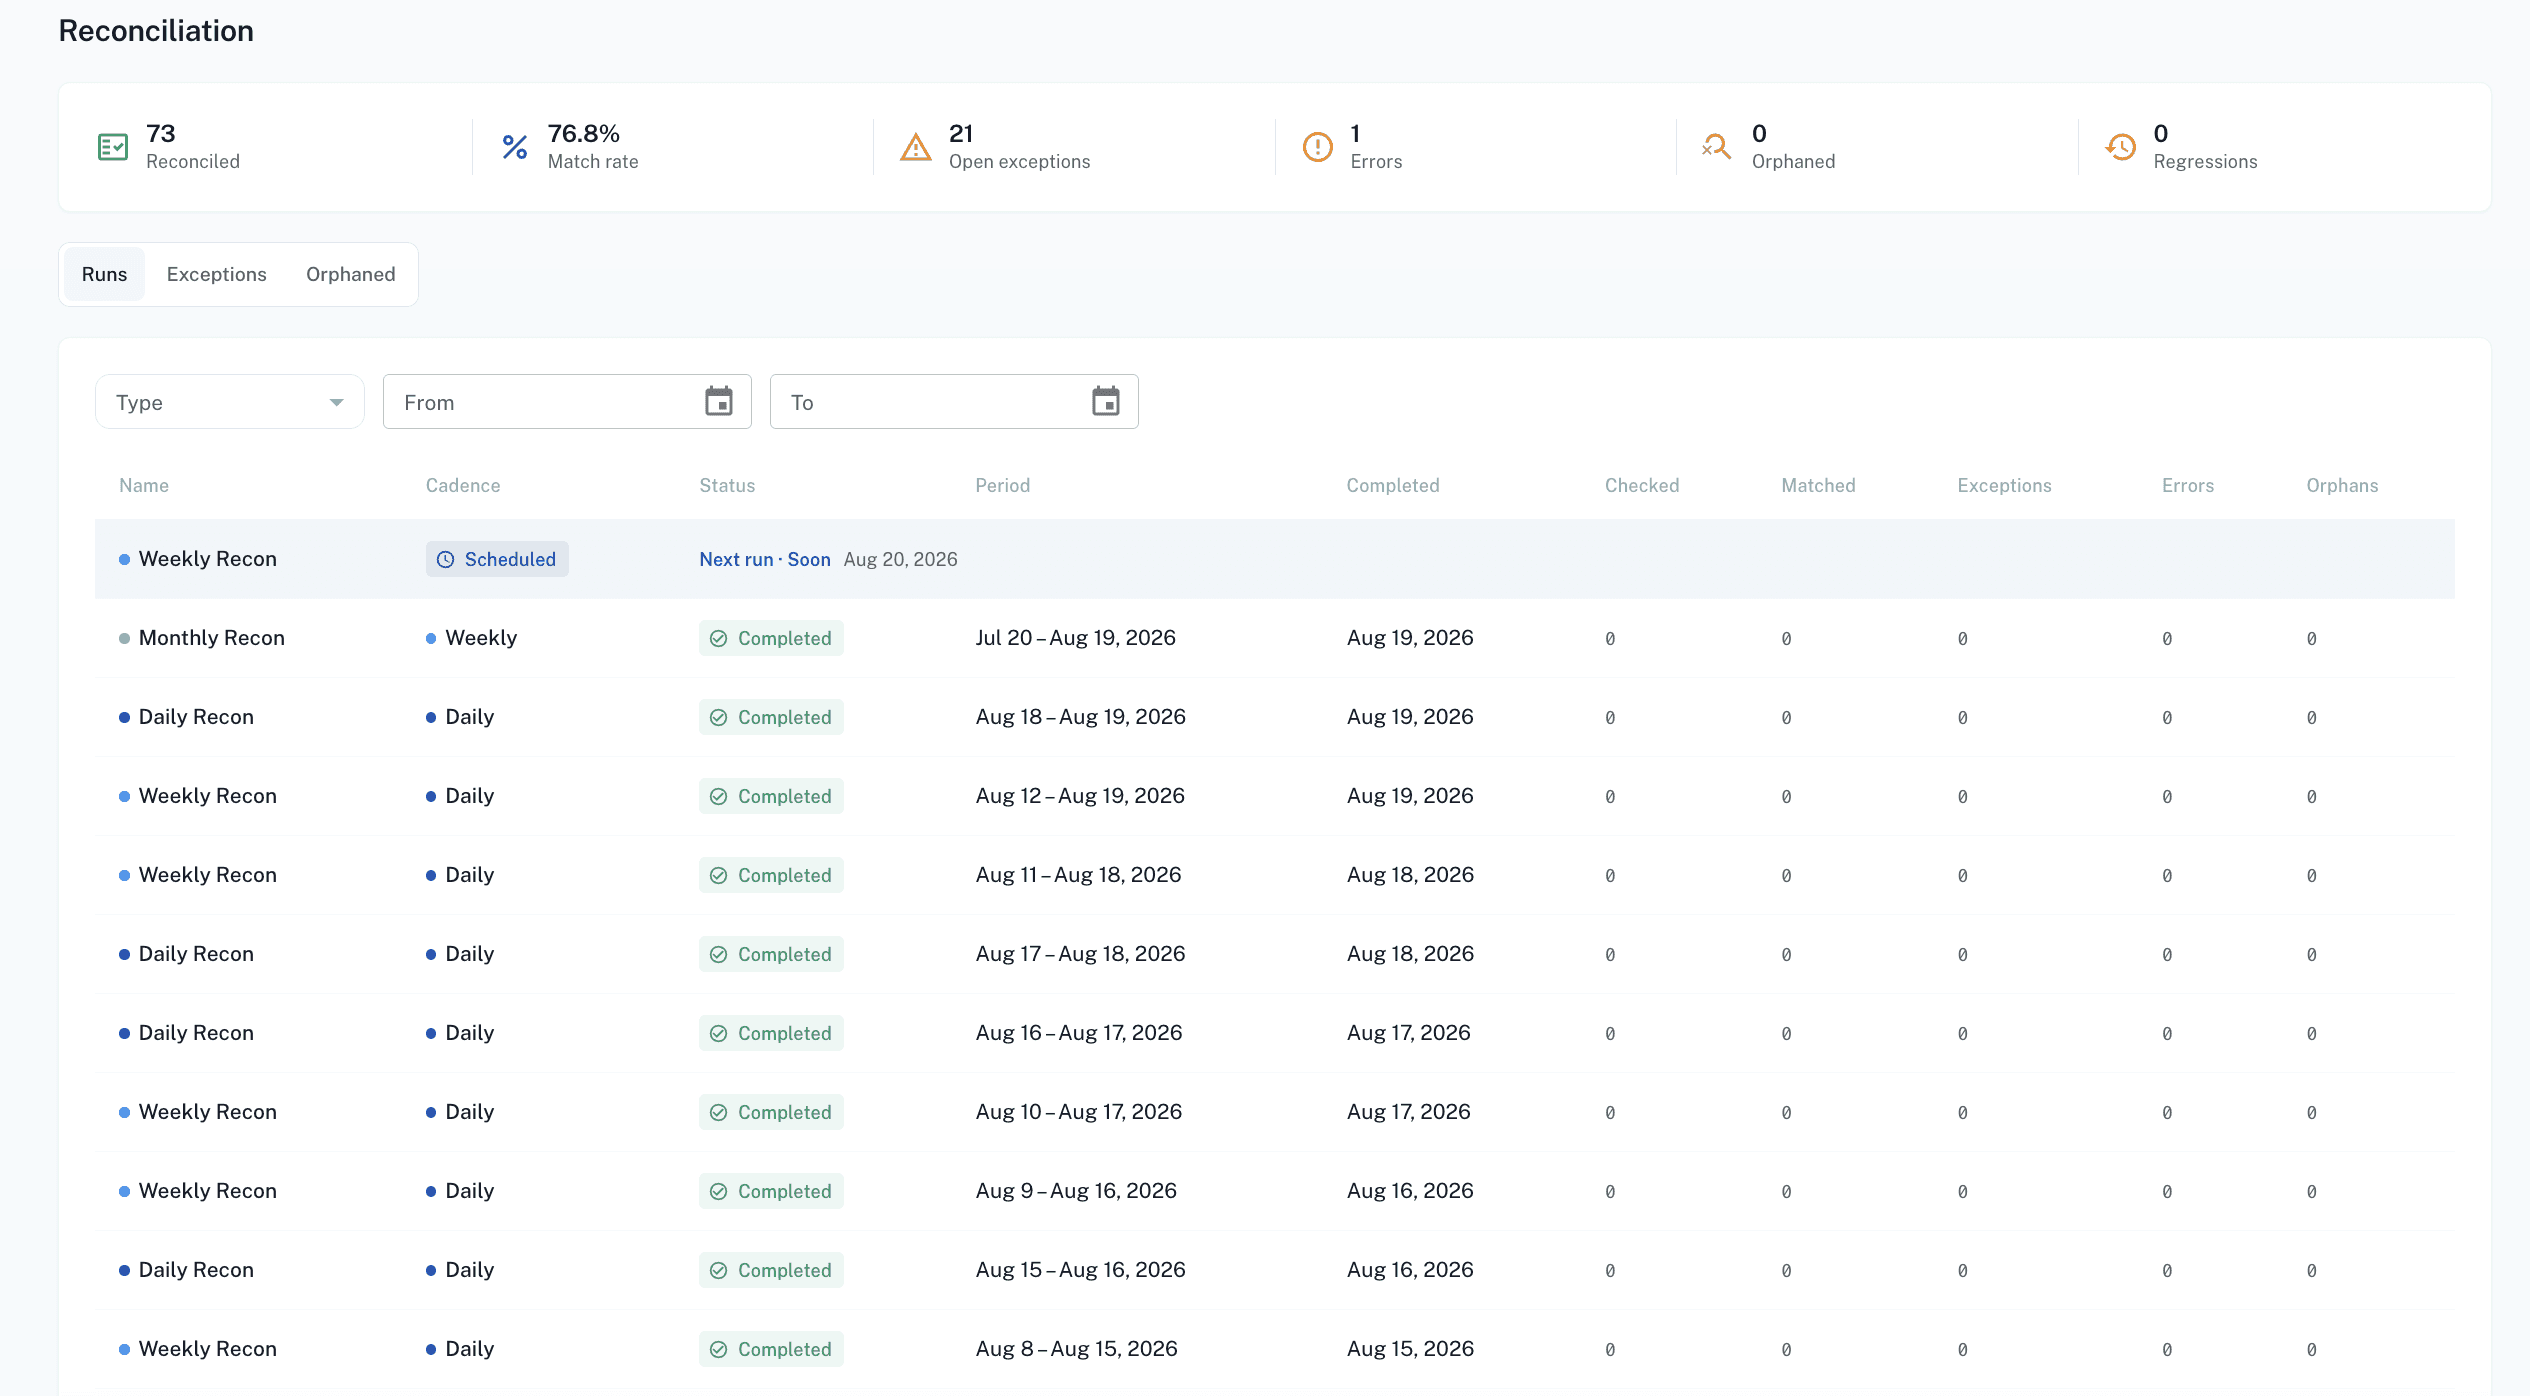Open the To date calendar picker icon
Screen dimensions: 2530x1396
[x=1106, y=402]
